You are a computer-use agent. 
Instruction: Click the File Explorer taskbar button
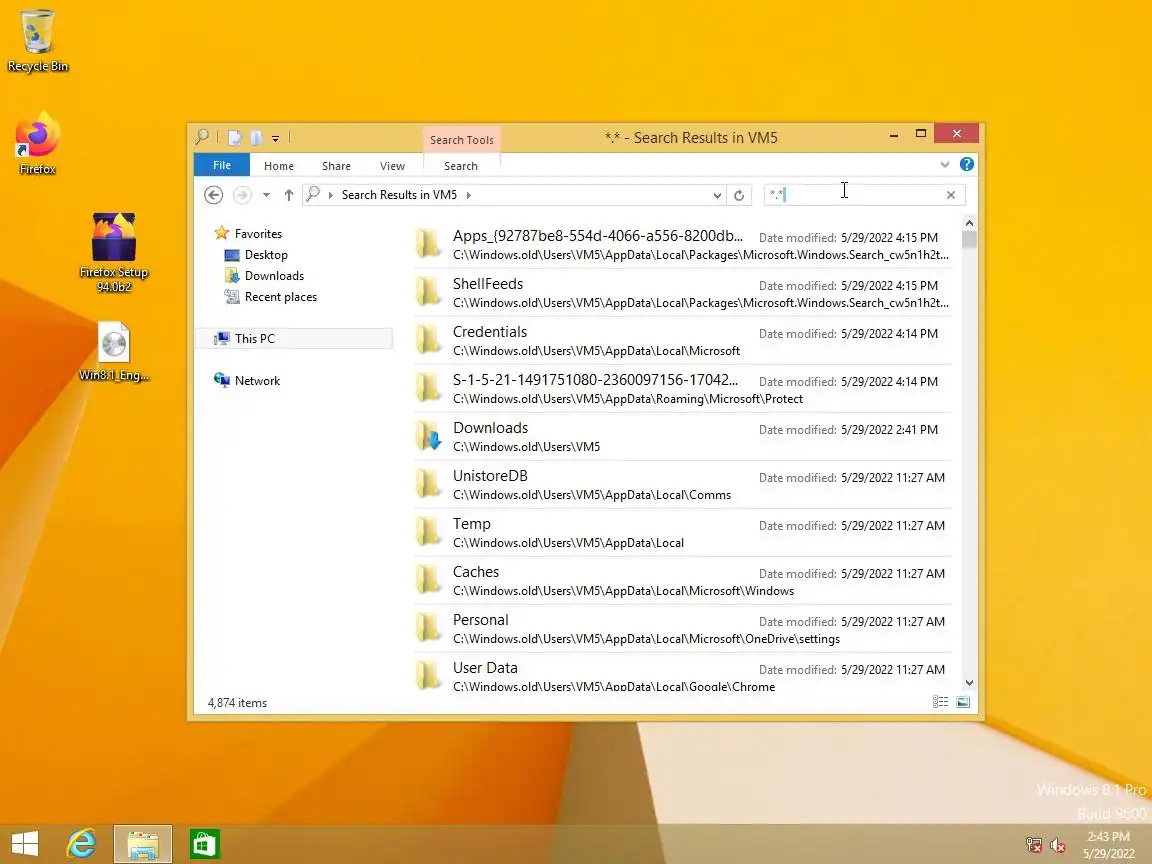[x=143, y=843]
